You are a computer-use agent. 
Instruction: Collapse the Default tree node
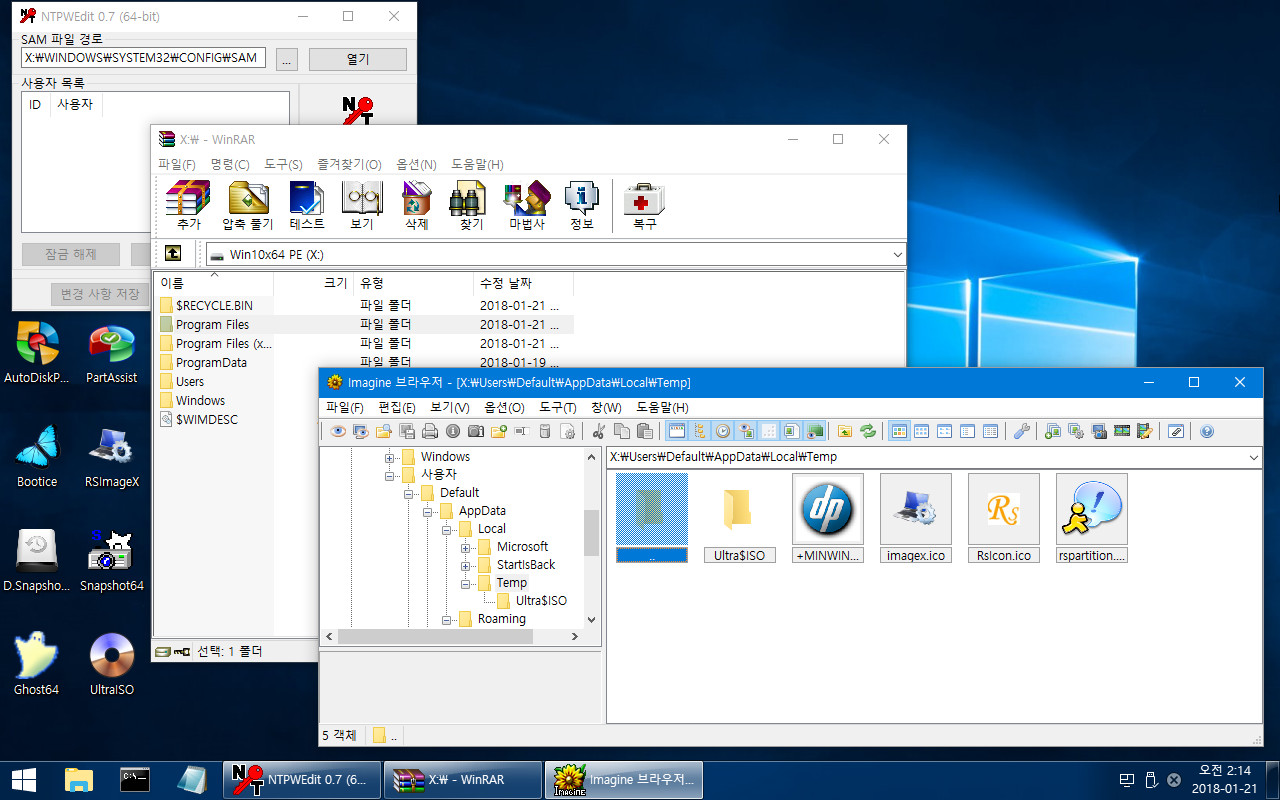pyautogui.click(x=409, y=493)
